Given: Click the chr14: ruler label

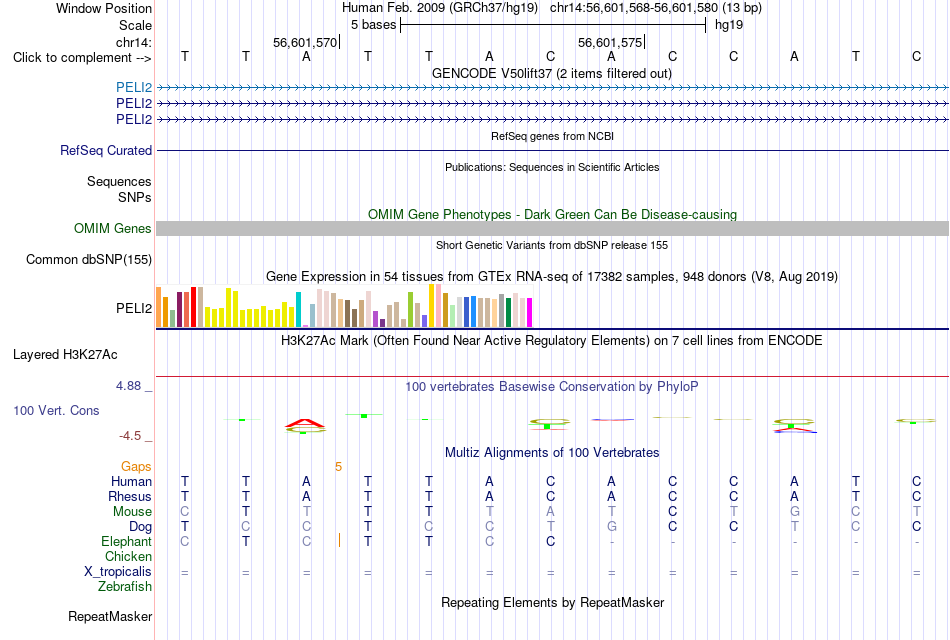Looking at the screenshot, I should [x=134, y=42].
